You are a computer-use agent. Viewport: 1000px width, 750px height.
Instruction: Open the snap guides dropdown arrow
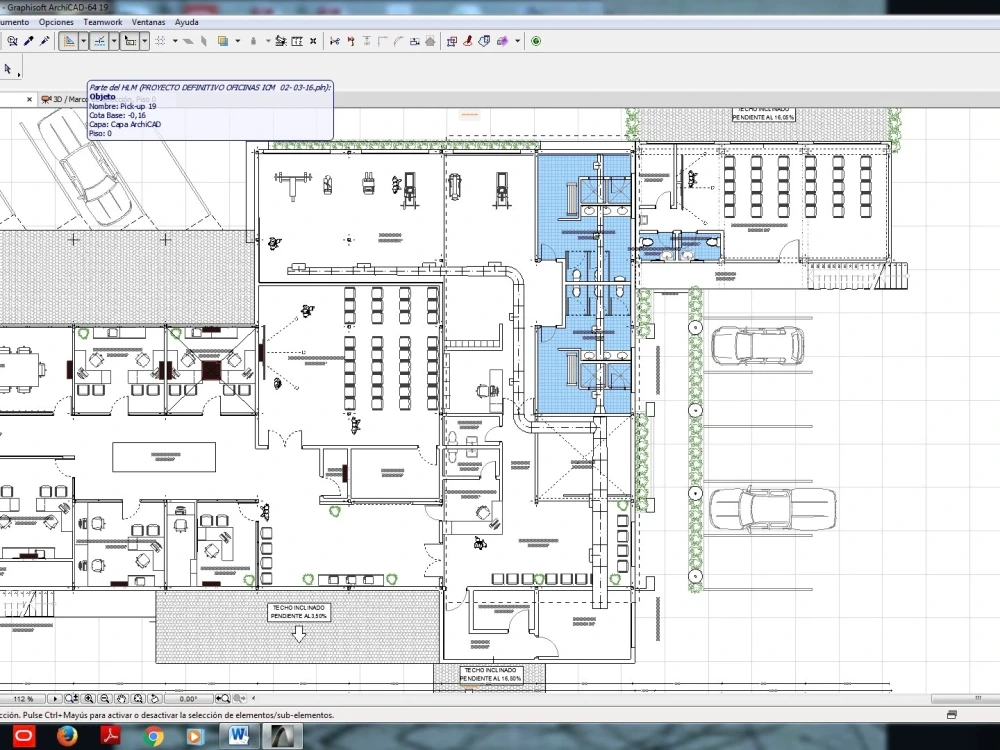point(114,41)
